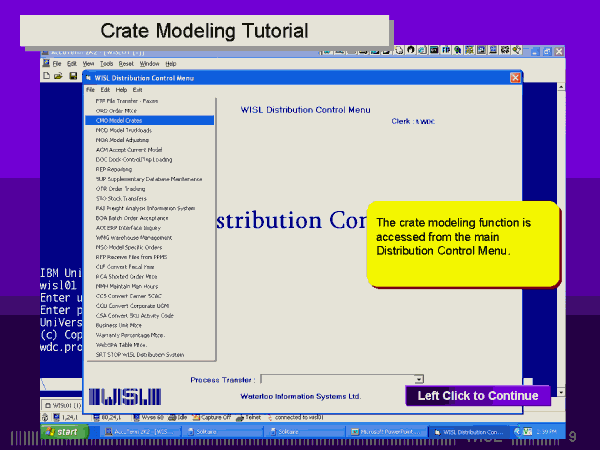The image size is (600, 450).
Task: Click the WISL Distribution Control Menu title icon
Action: coord(88,77)
